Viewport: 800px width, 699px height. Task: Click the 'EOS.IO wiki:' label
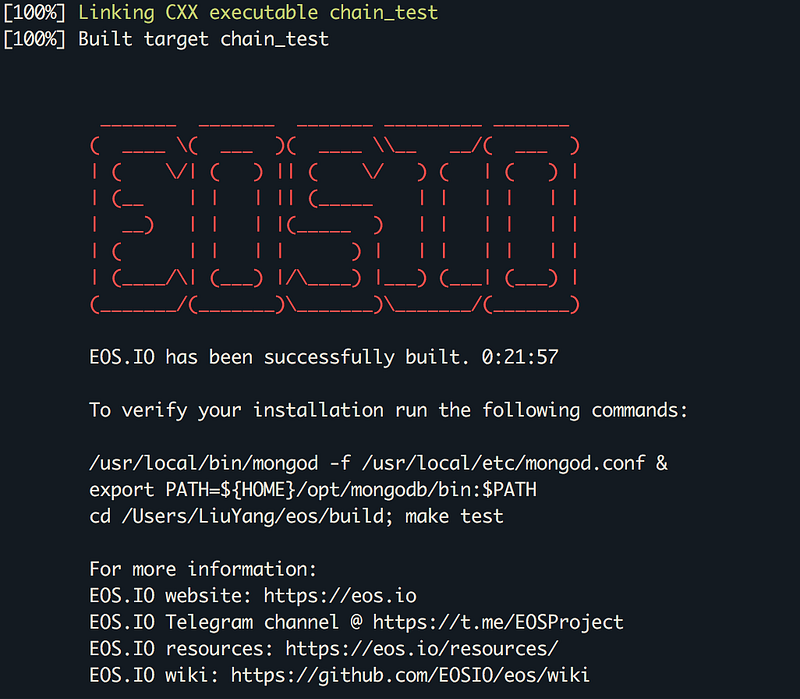(x=155, y=675)
